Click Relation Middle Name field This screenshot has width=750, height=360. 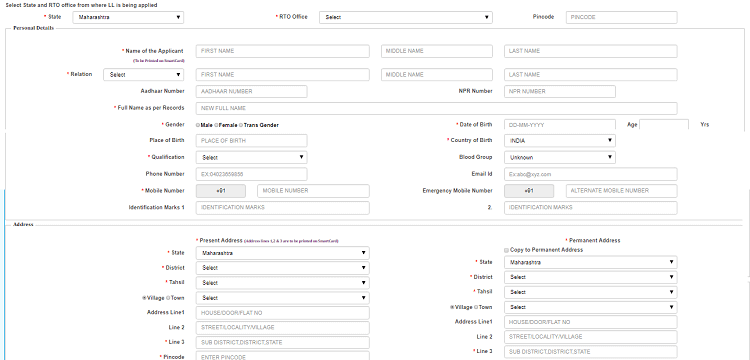437,75
